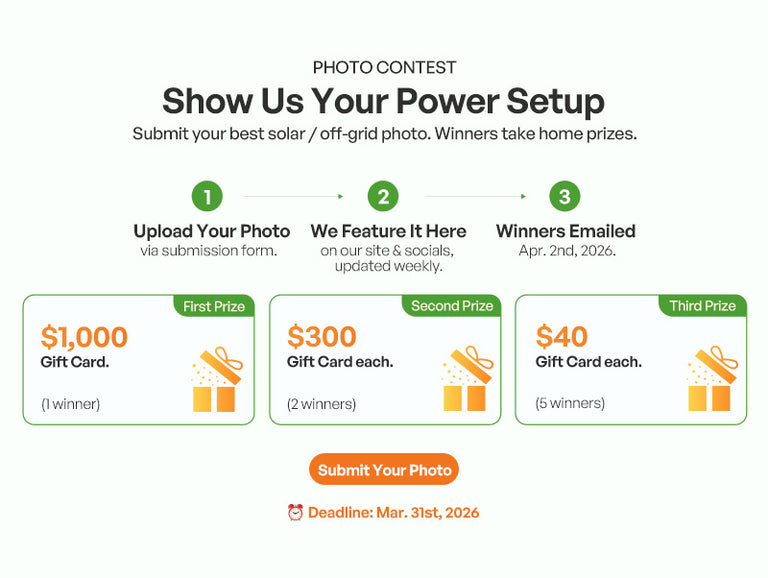Click the alarm clock icon beside the deadline
The width and height of the screenshot is (768, 578).
pos(295,513)
